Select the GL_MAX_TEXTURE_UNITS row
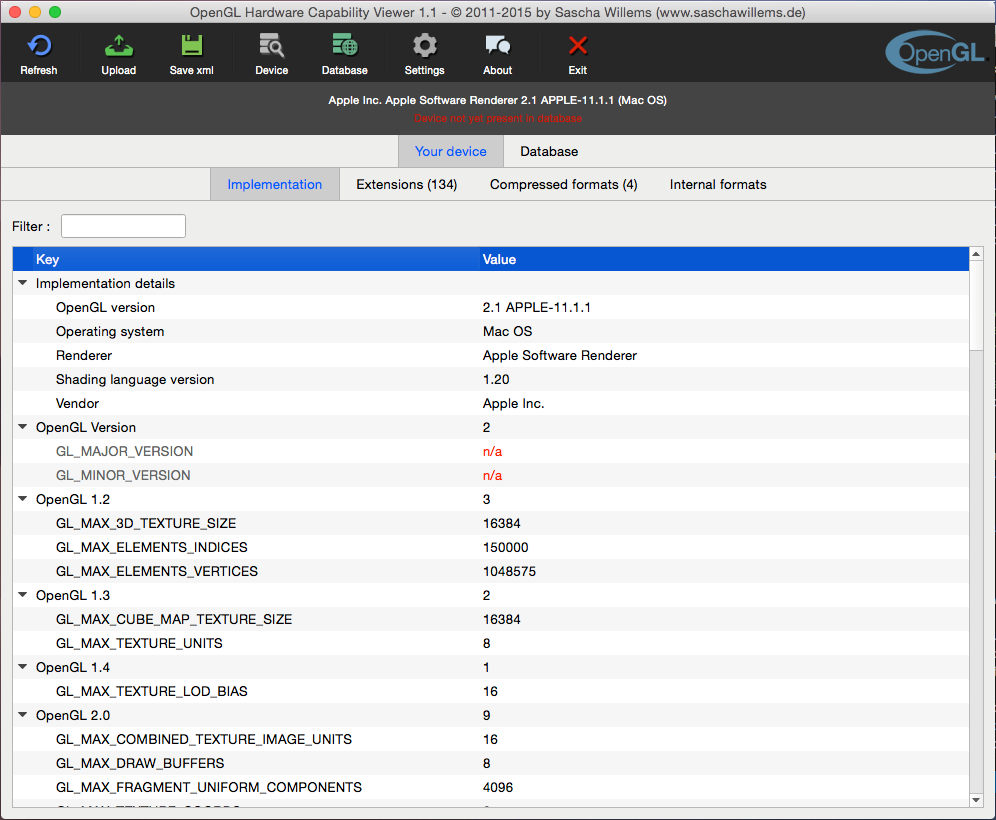 490,643
